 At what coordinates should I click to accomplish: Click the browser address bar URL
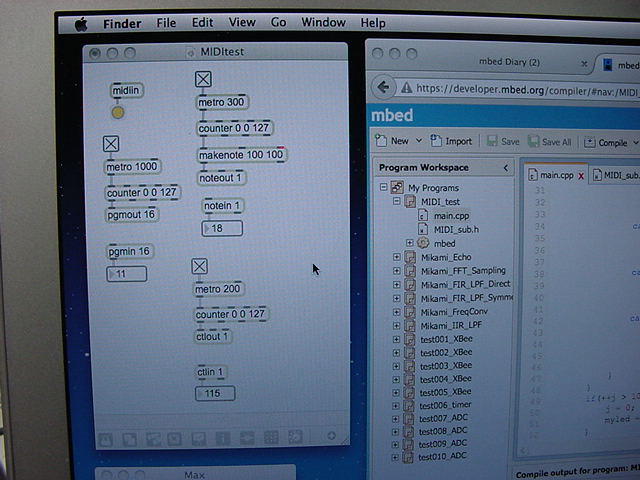click(527, 90)
